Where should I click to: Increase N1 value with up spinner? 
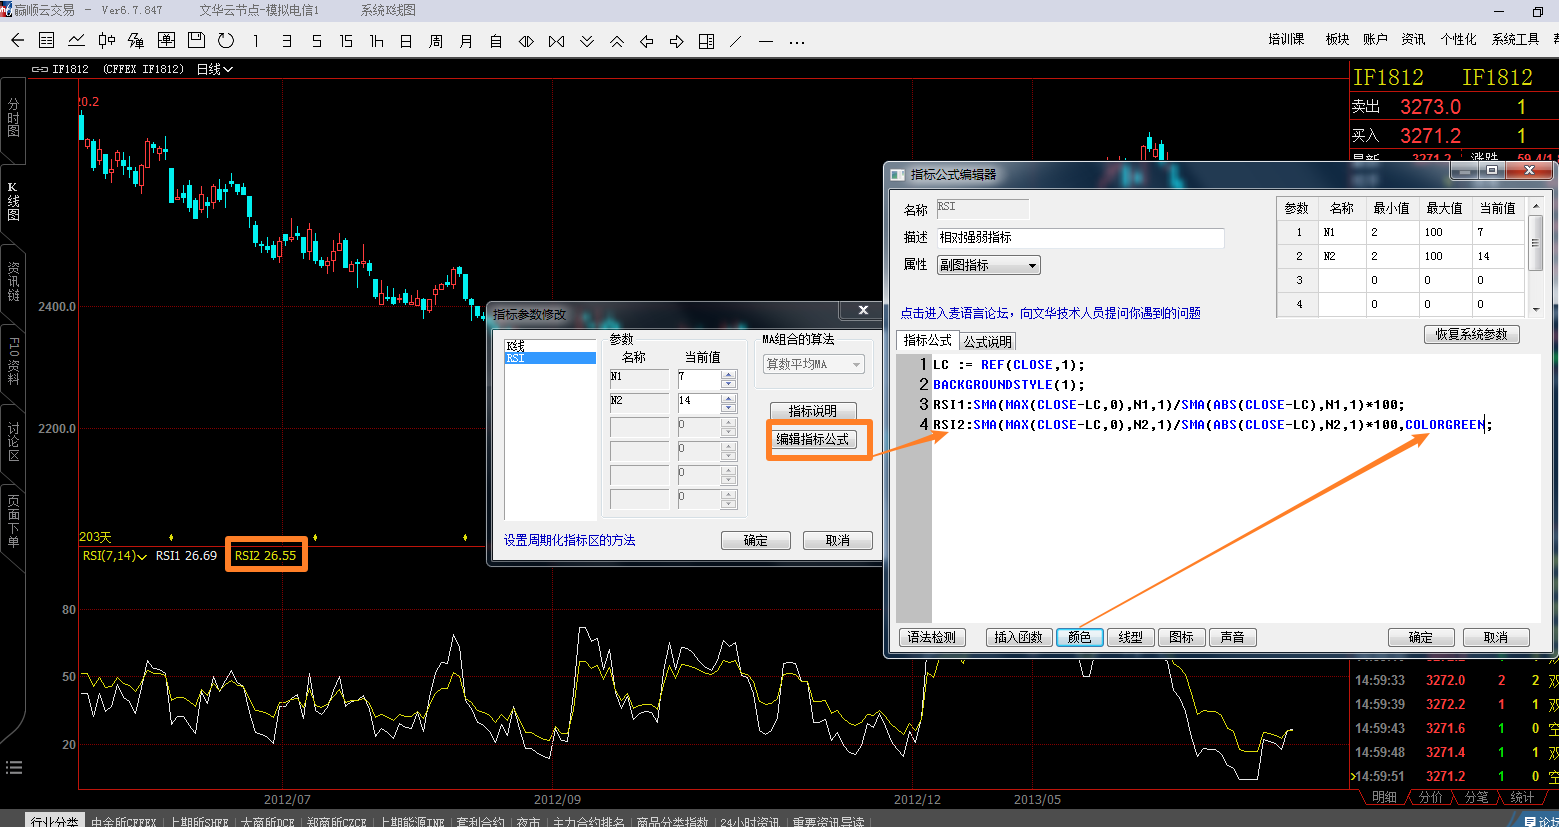[x=728, y=374]
